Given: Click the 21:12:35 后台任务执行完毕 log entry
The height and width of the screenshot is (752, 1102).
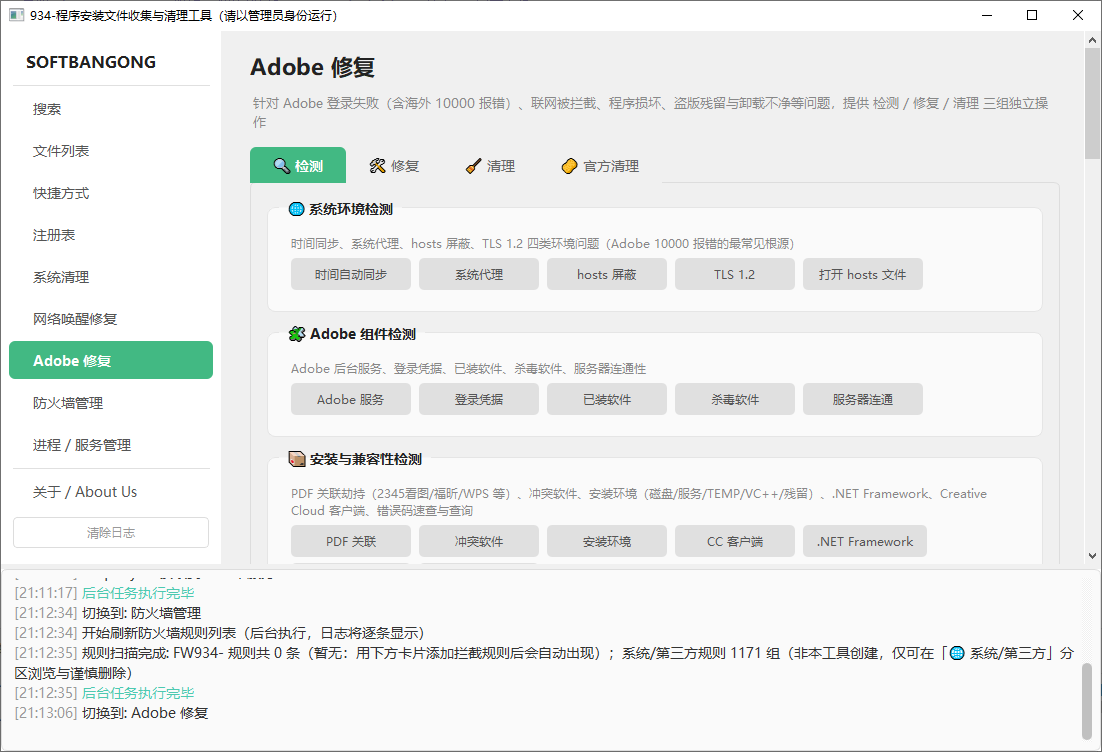Looking at the screenshot, I should pyautogui.click(x=105, y=693).
